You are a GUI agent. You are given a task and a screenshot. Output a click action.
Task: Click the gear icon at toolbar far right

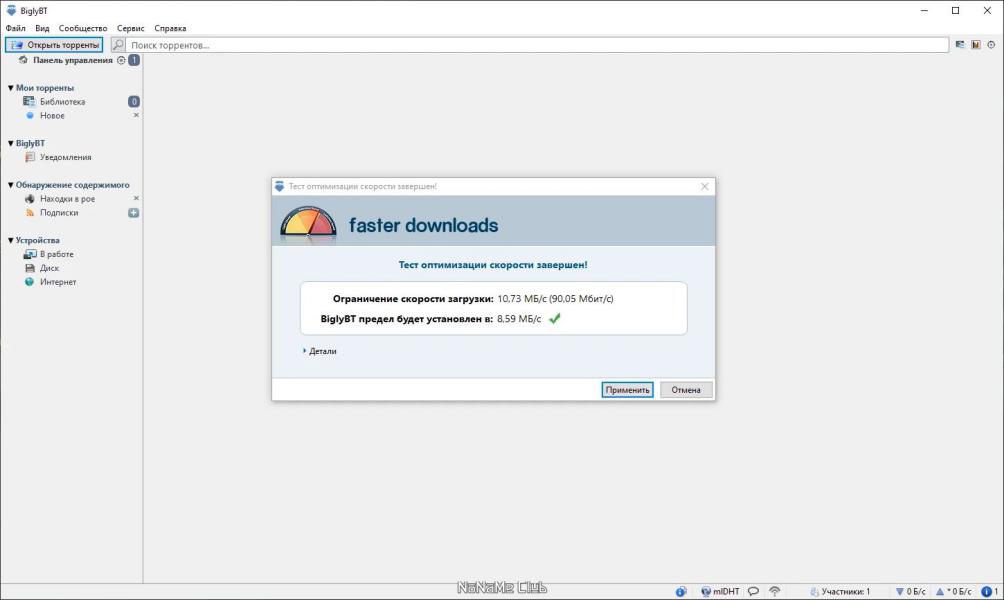point(991,45)
